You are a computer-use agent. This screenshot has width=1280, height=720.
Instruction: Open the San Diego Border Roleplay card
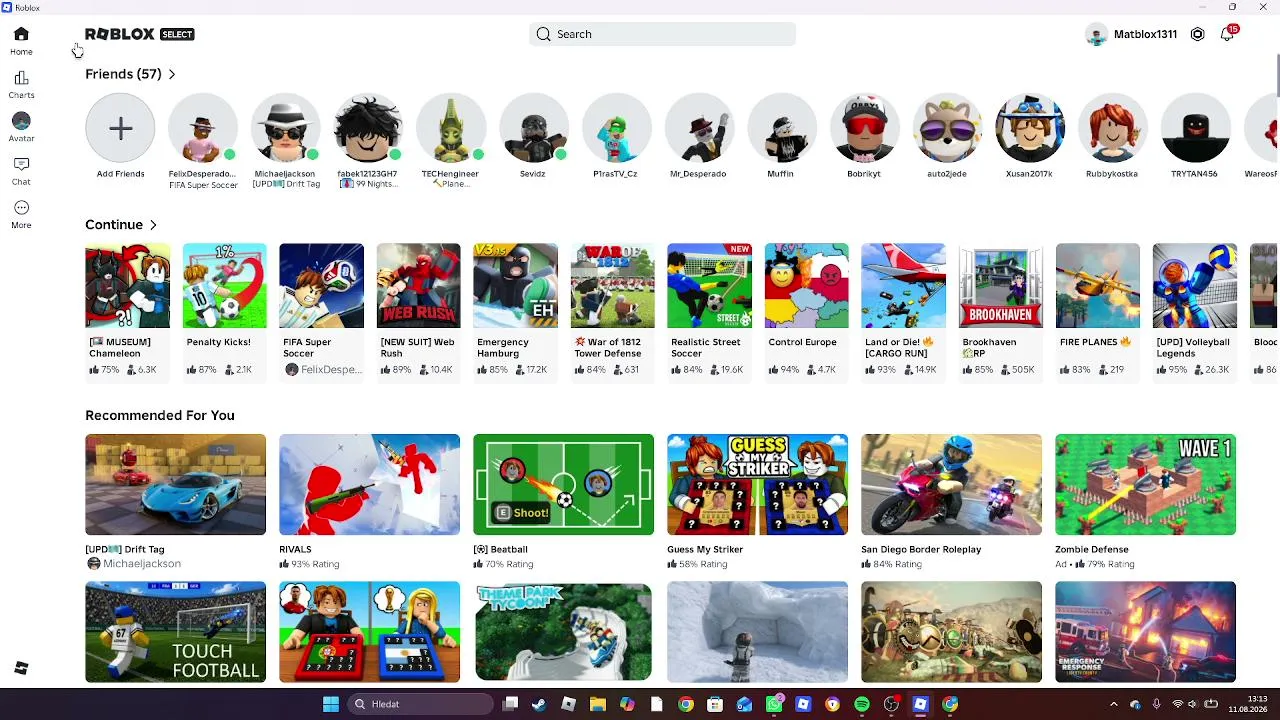[x=951, y=485]
